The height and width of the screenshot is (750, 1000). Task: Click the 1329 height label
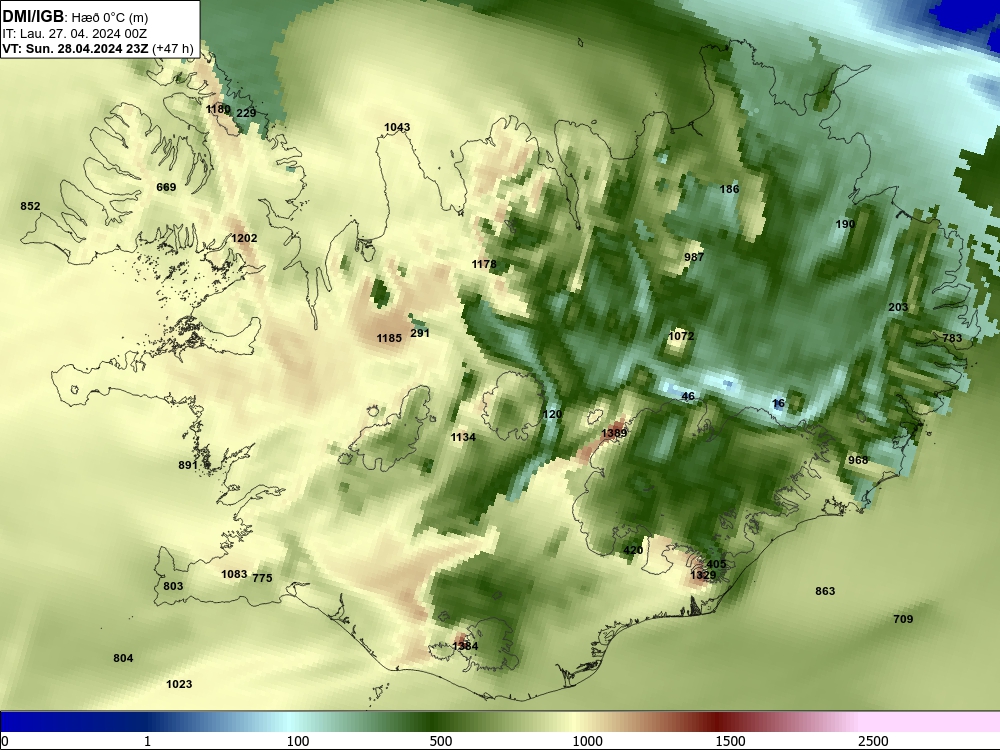(x=703, y=575)
